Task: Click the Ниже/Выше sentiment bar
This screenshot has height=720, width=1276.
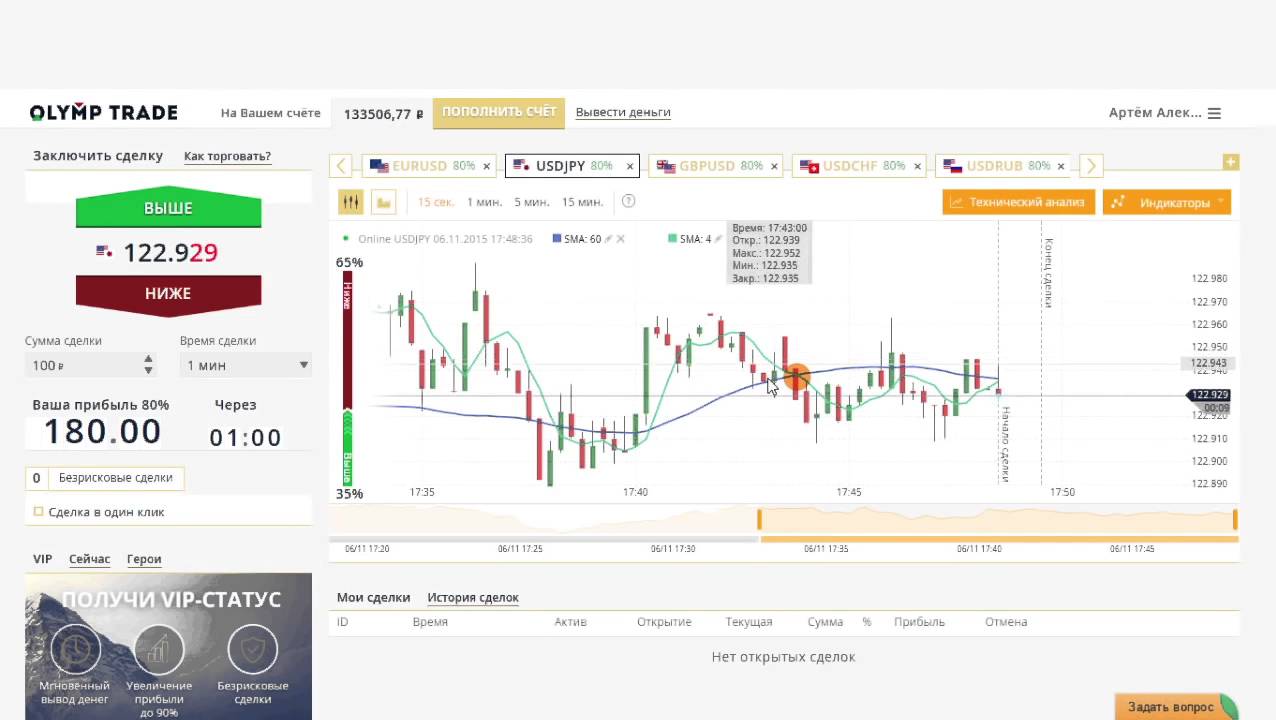Action: point(347,378)
